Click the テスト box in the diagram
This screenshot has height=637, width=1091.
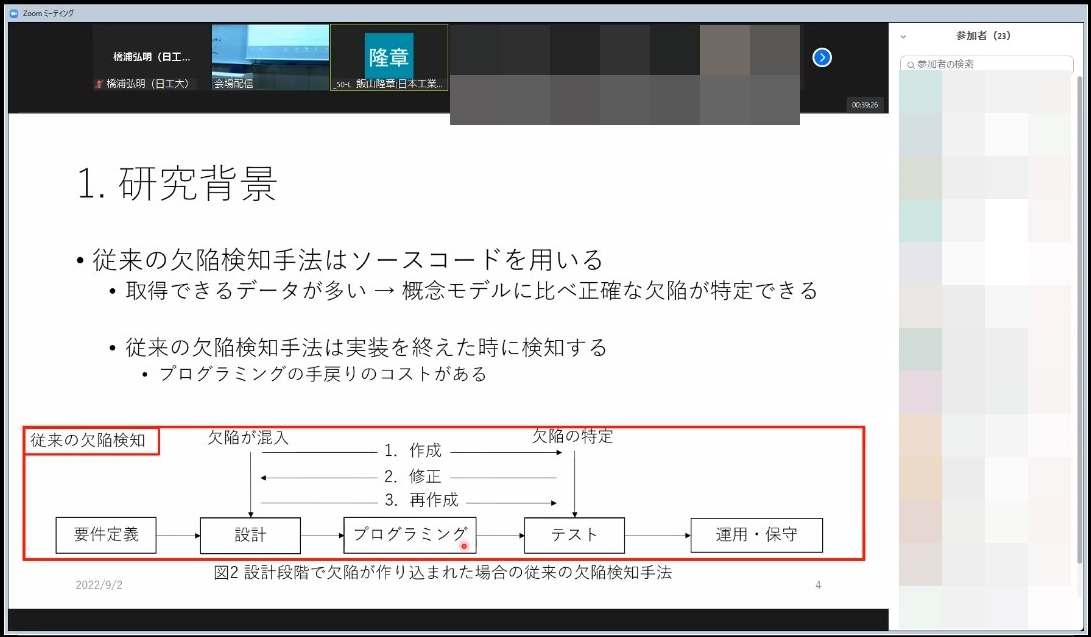click(x=574, y=535)
